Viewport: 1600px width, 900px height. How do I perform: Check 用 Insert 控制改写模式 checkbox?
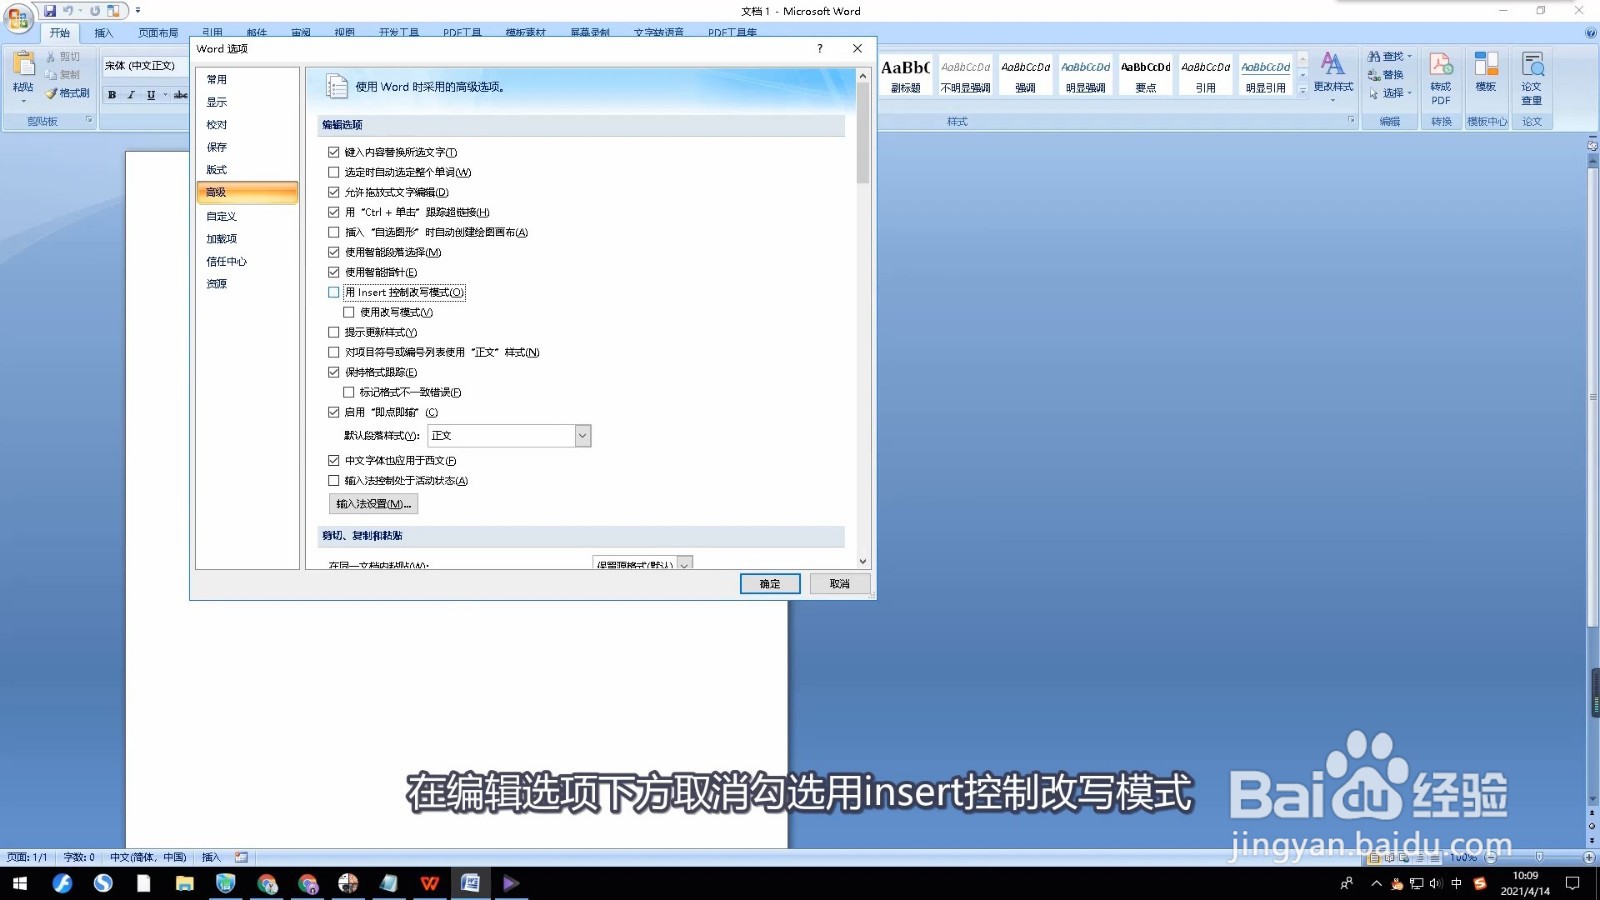coord(334,292)
